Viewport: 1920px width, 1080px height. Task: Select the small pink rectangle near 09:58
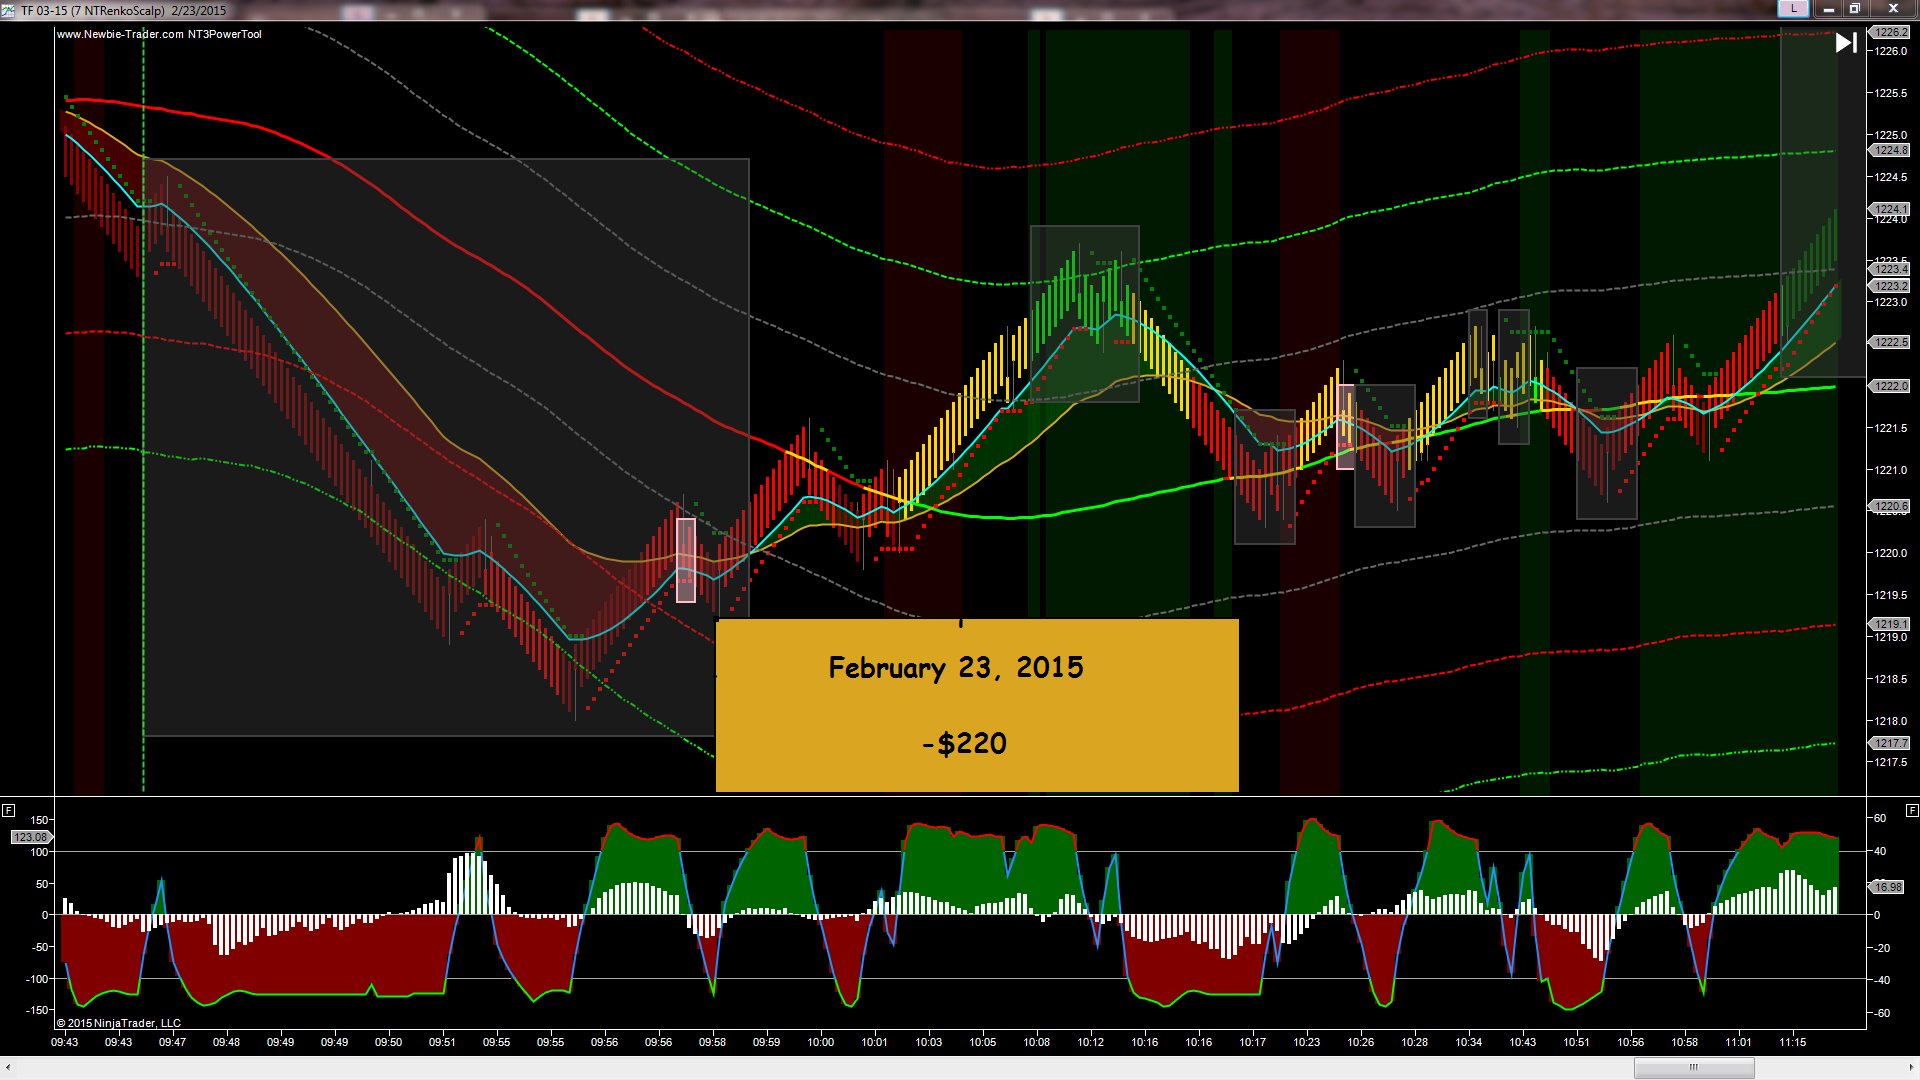tap(686, 560)
